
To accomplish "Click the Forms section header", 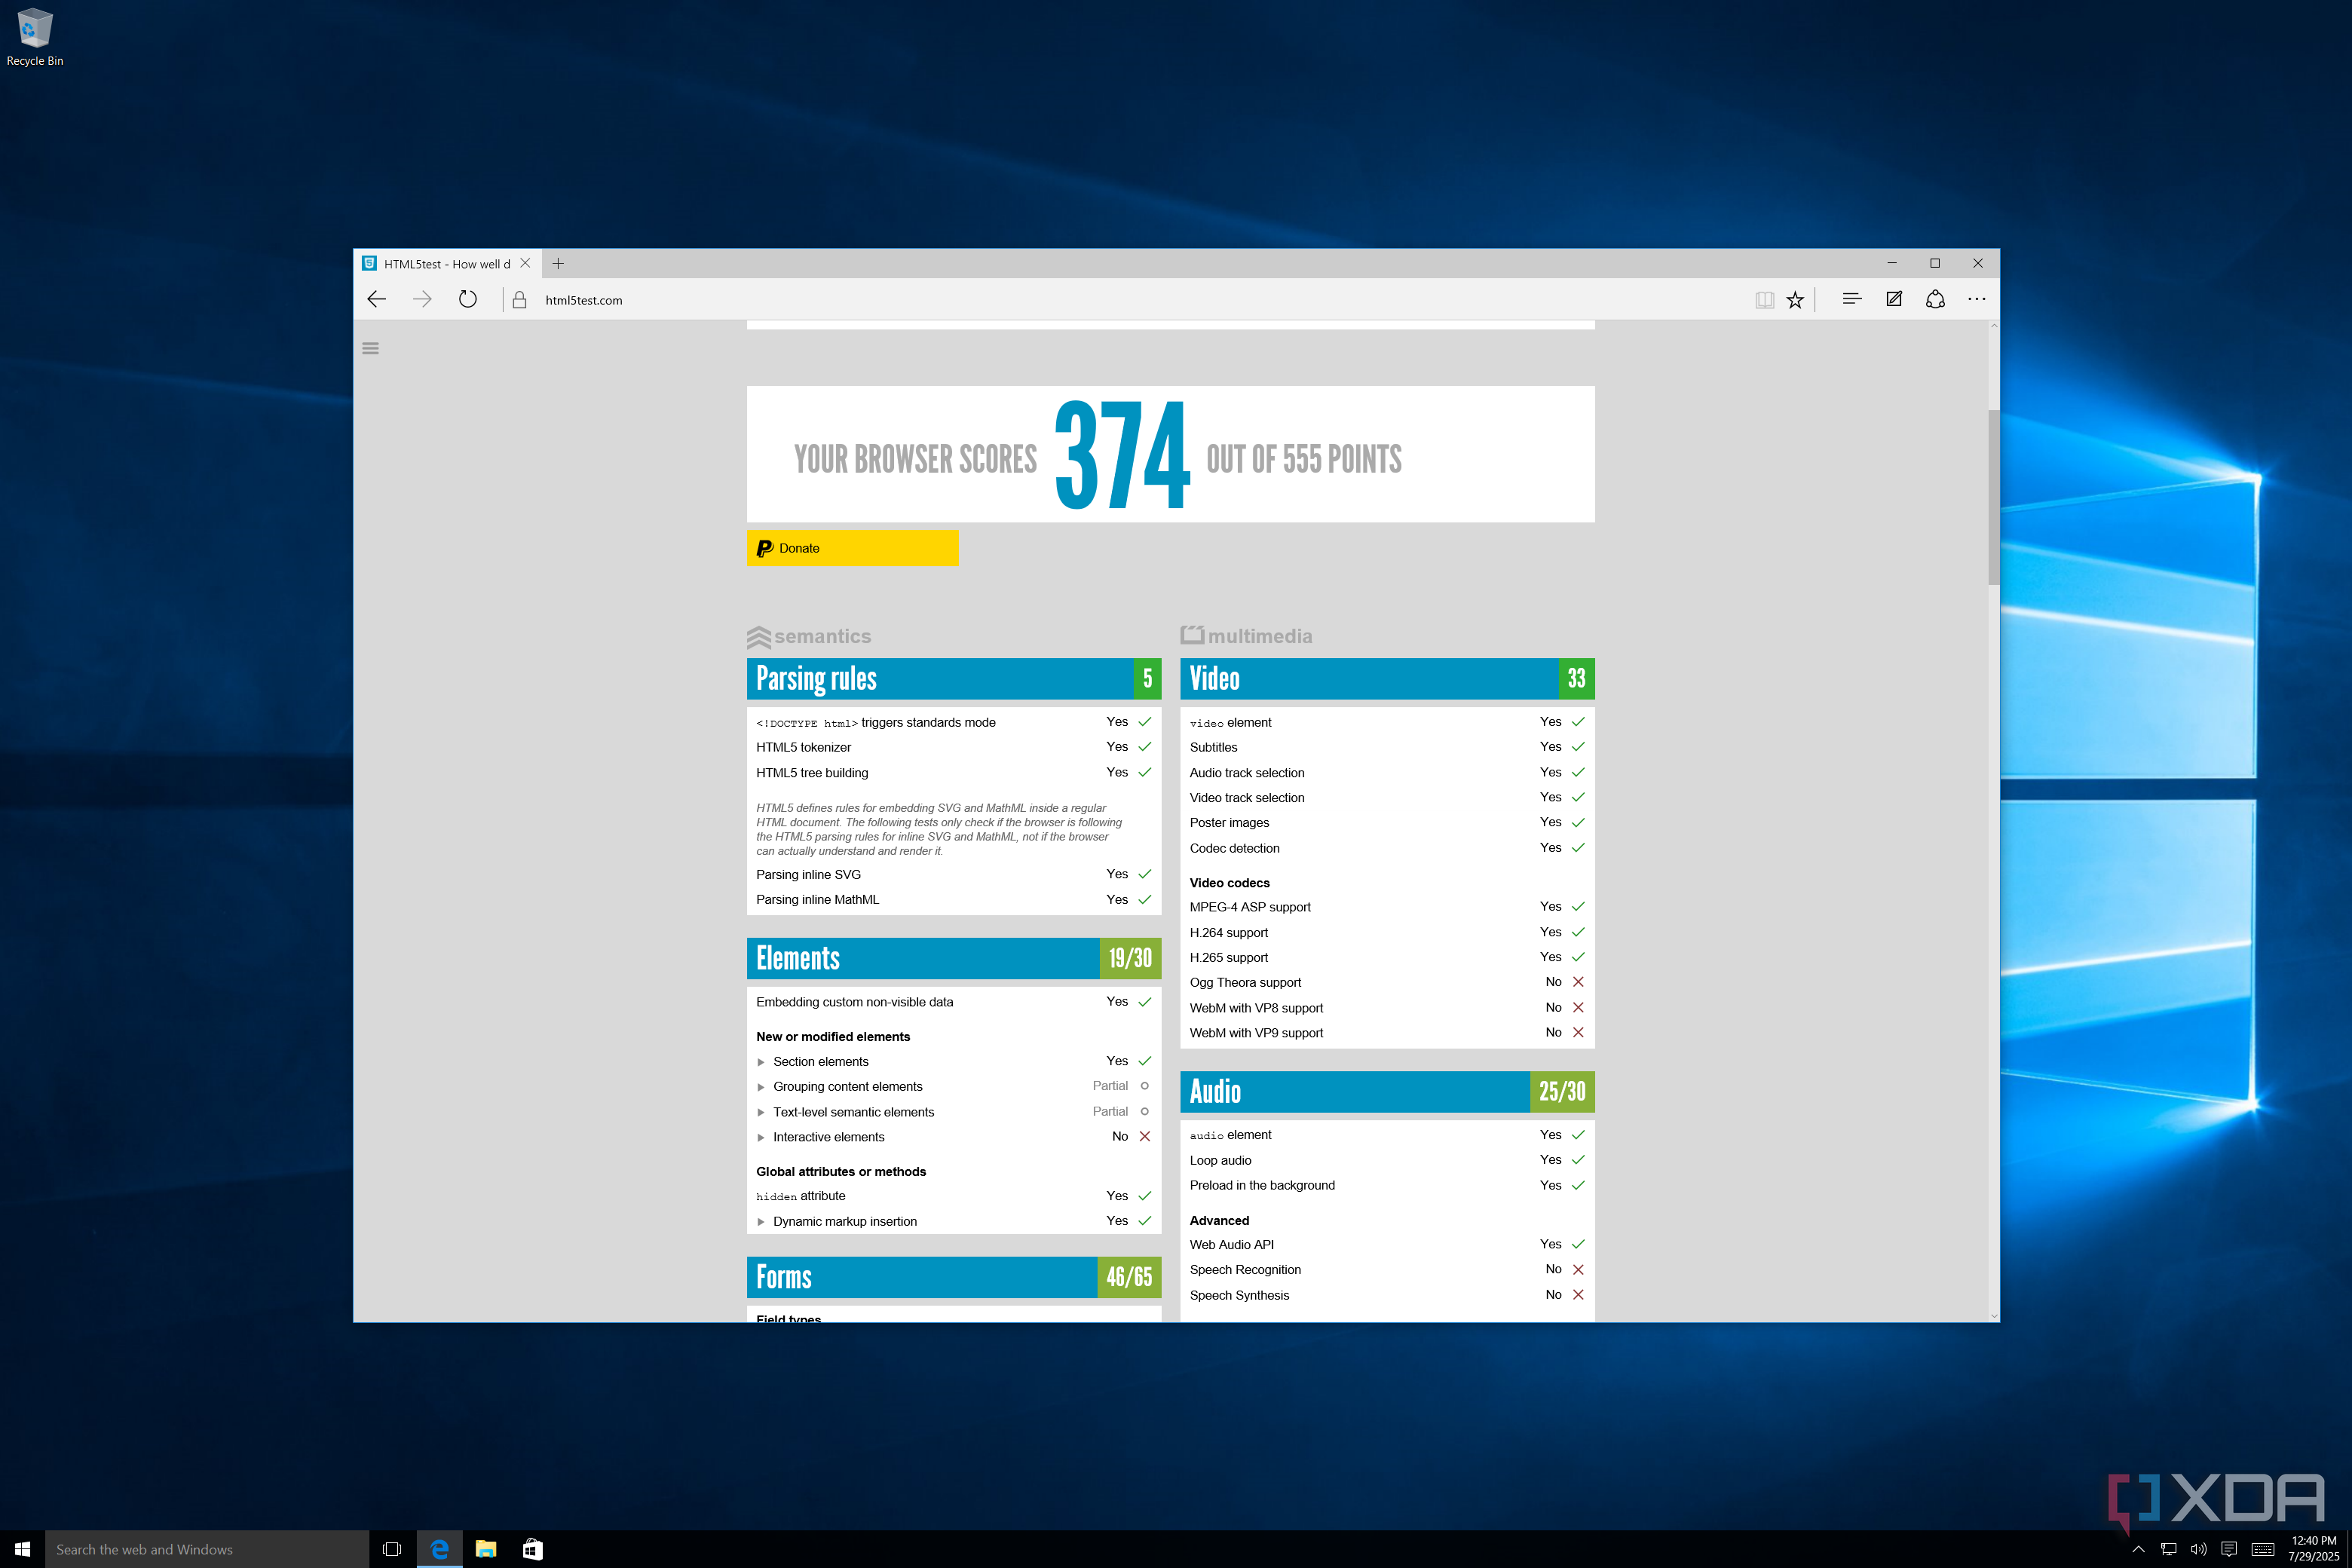I will pos(953,1277).
